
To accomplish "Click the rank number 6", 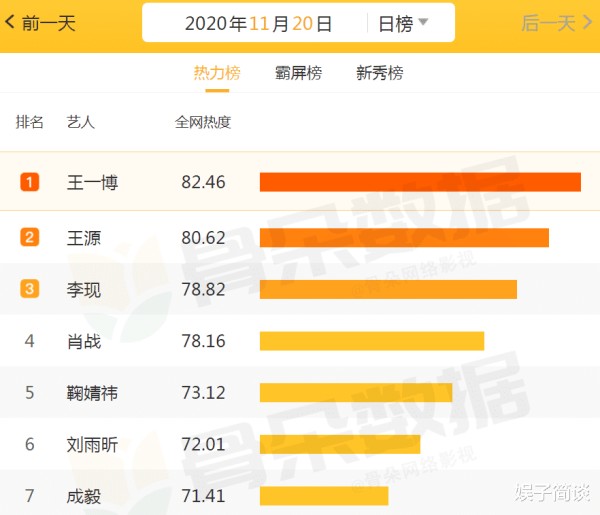I will (x=29, y=444).
